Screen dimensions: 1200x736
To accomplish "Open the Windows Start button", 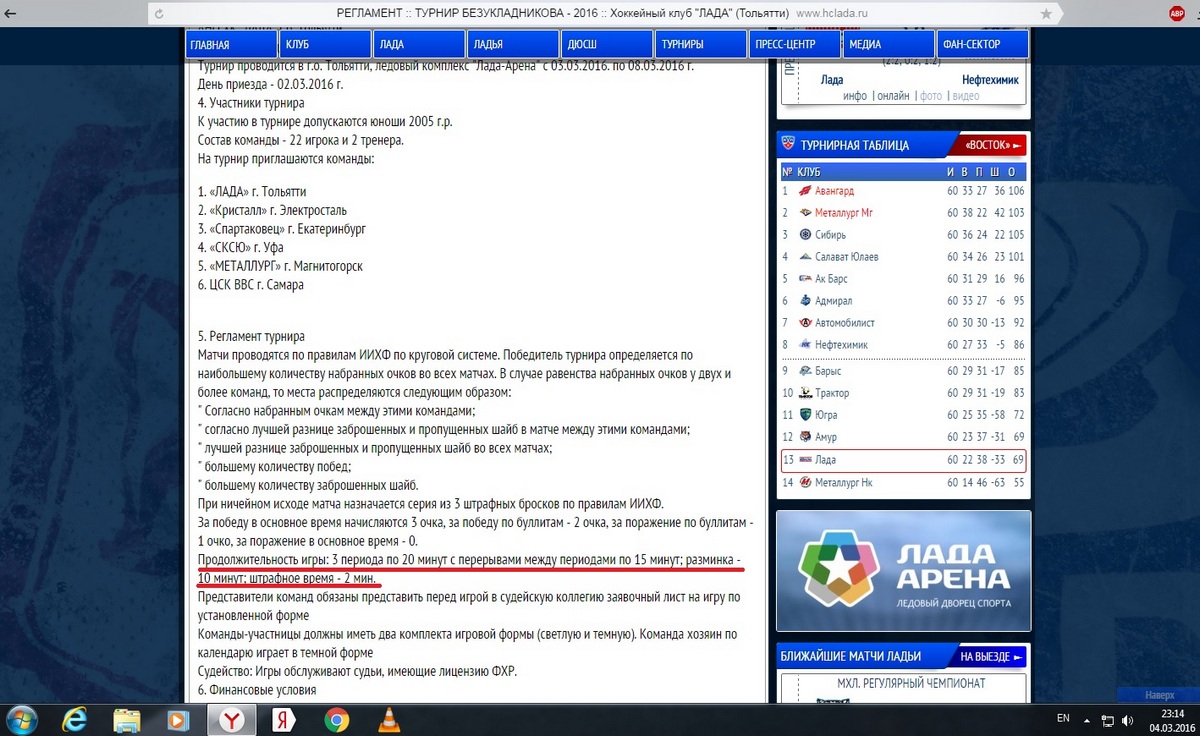I will coord(22,719).
